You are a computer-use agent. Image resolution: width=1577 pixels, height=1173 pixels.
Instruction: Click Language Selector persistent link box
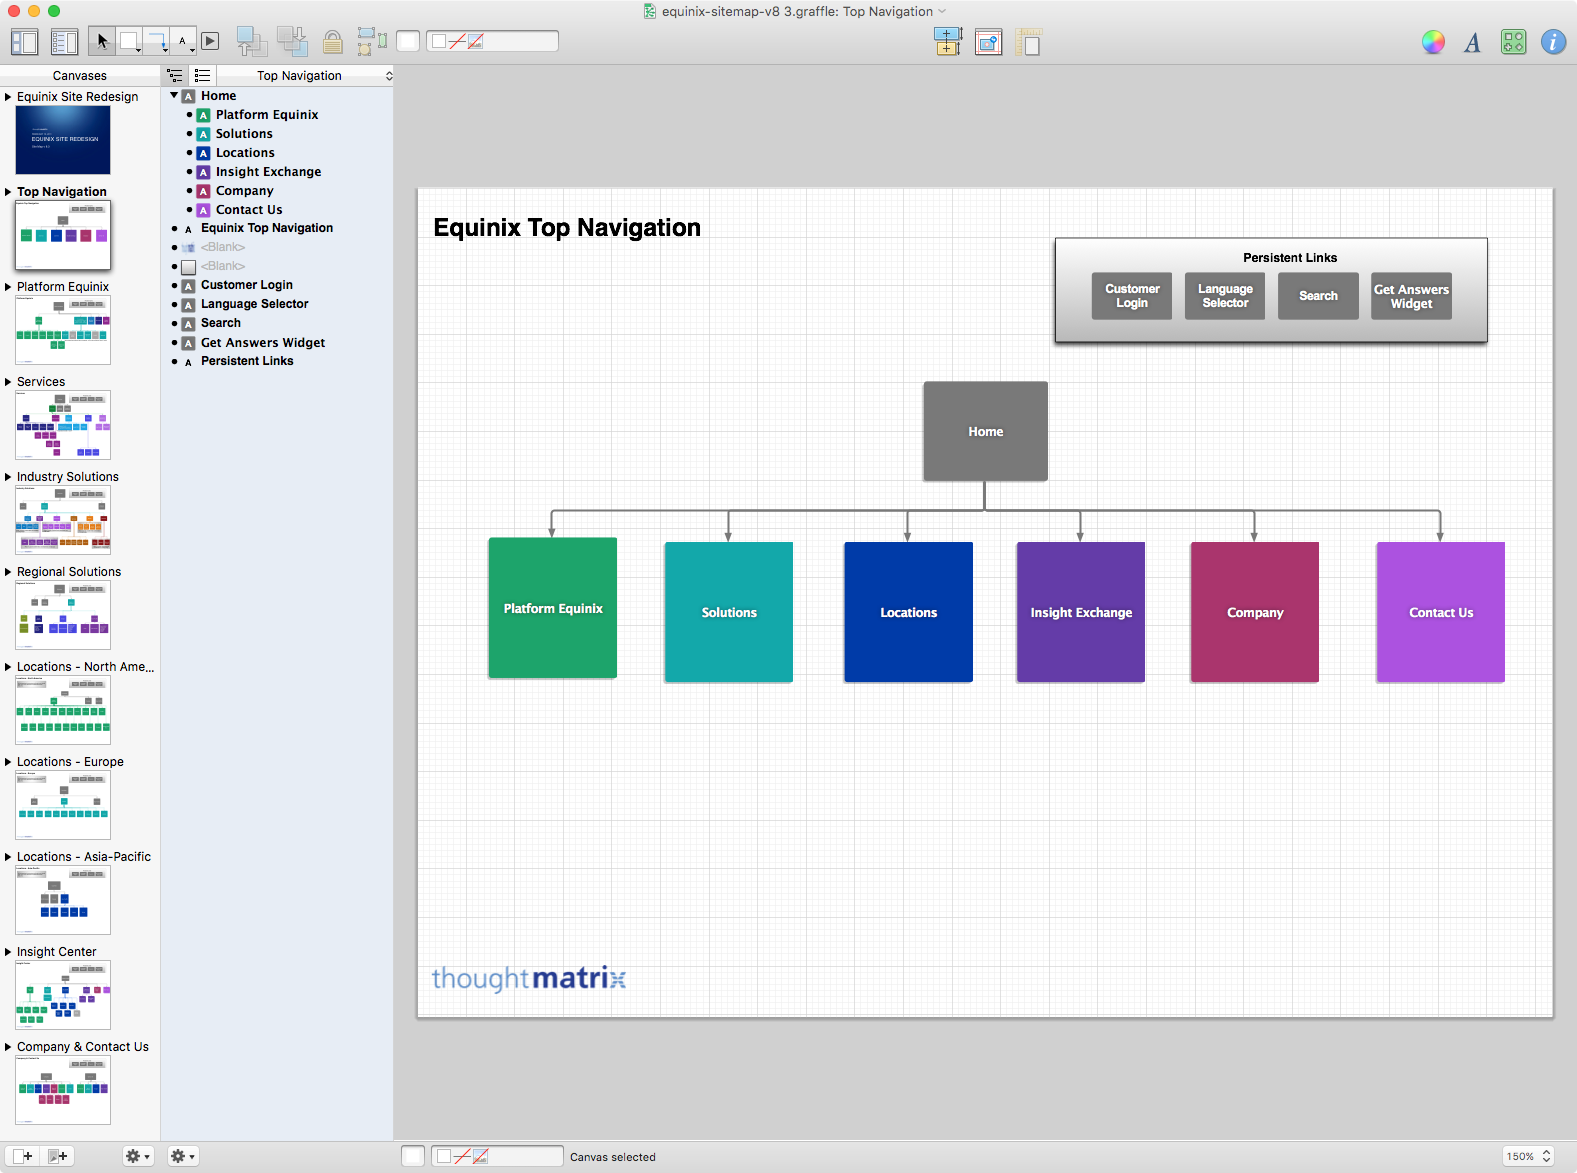pos(1225,296)
